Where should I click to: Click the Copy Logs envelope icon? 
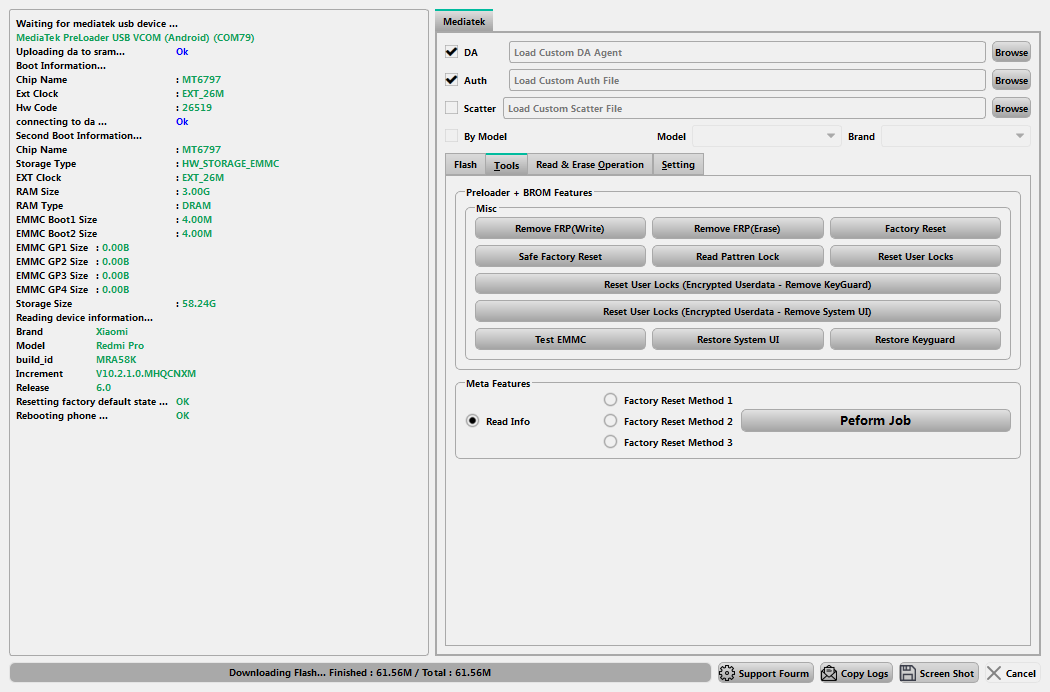tap(829, 673)
